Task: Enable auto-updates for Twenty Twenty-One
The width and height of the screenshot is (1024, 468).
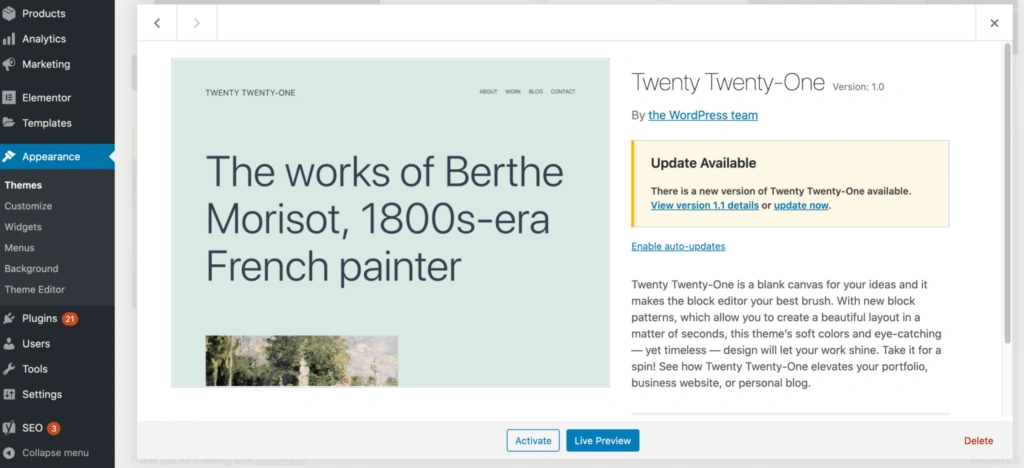Action: point(678,246)
